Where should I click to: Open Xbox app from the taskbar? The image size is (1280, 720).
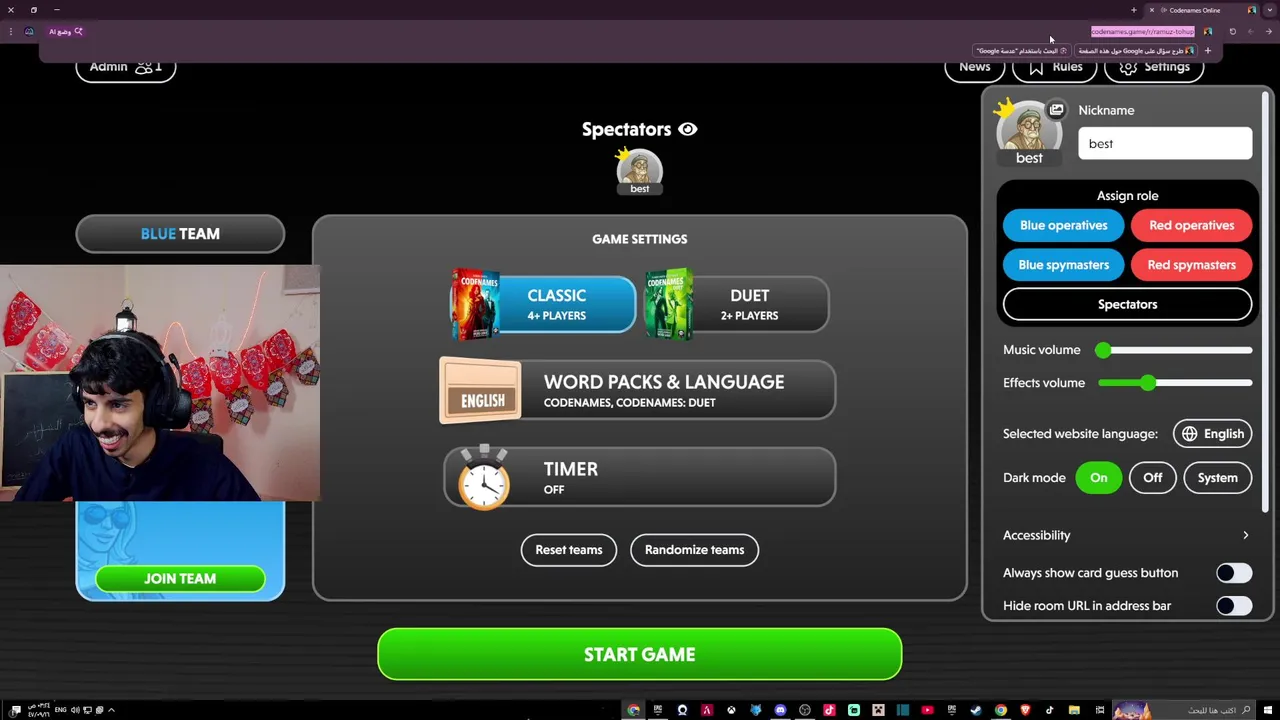coord(731,710)
